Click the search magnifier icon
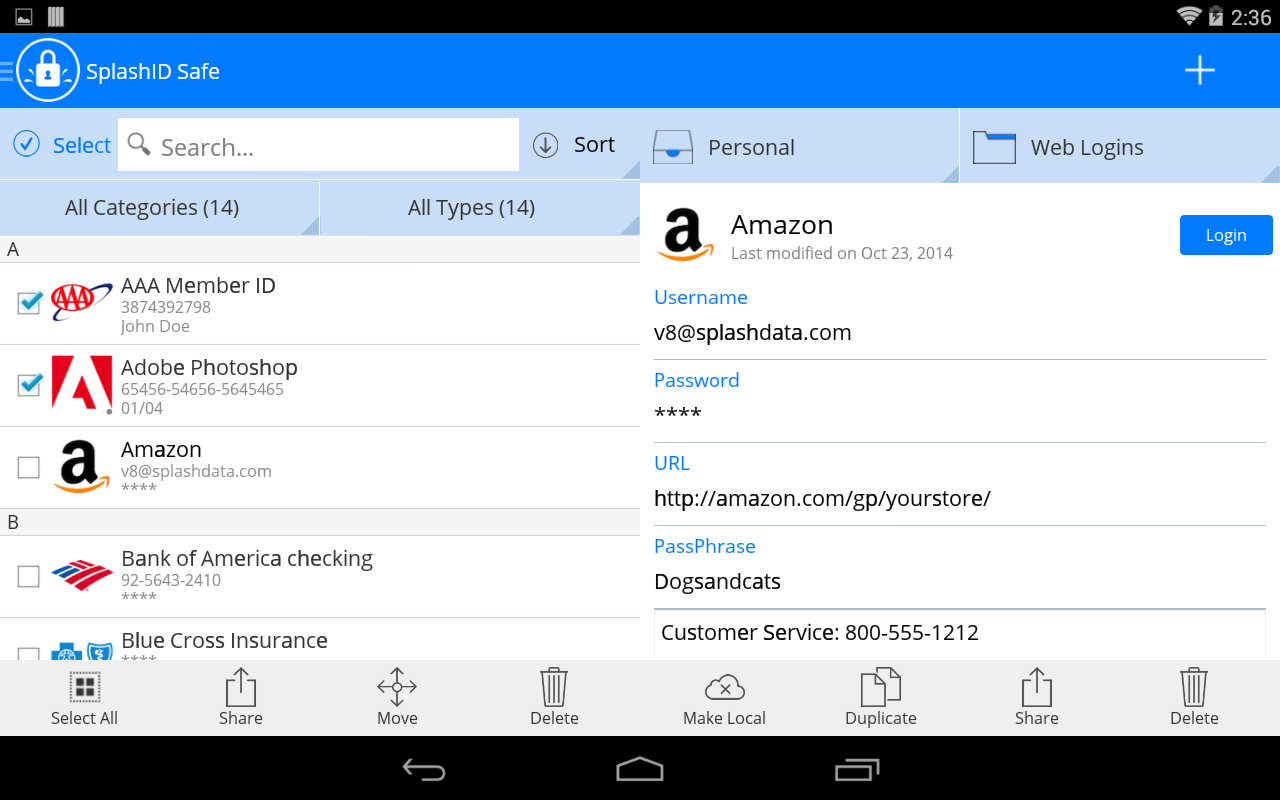This screenshot has height=800, width=1280. pos(139,144)
